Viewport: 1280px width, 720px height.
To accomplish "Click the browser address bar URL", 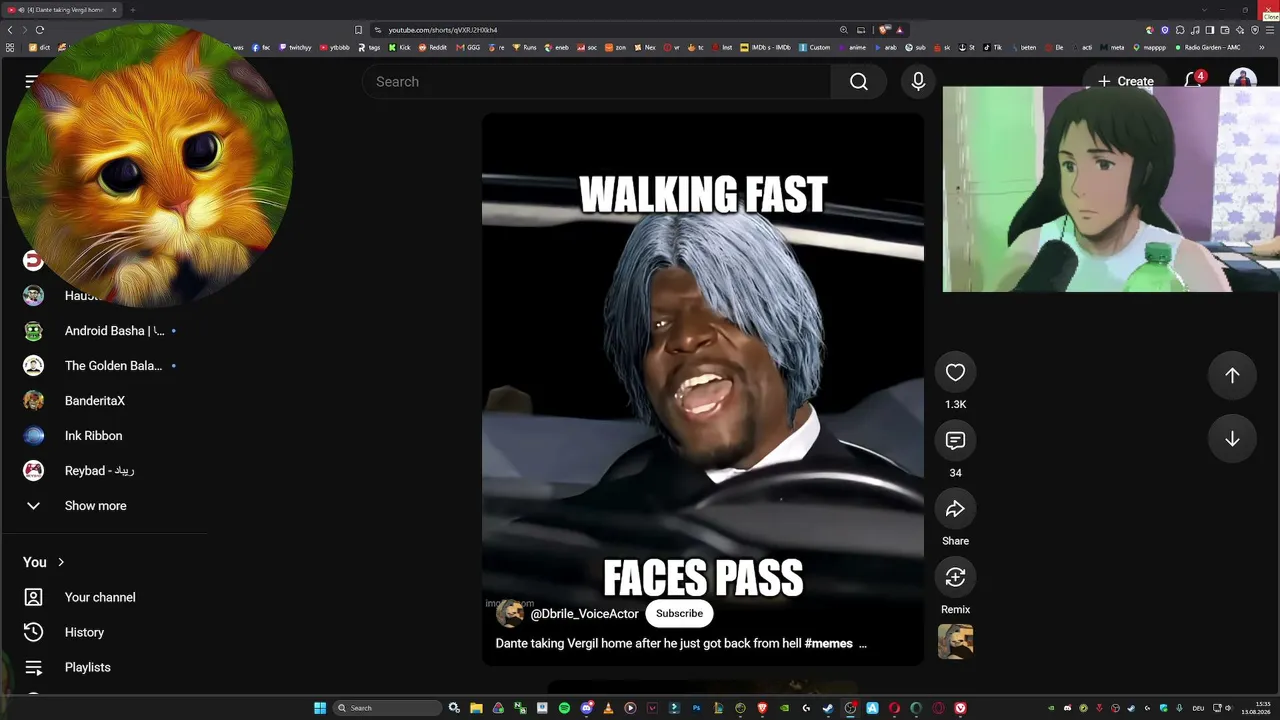I will coord(443,30).
